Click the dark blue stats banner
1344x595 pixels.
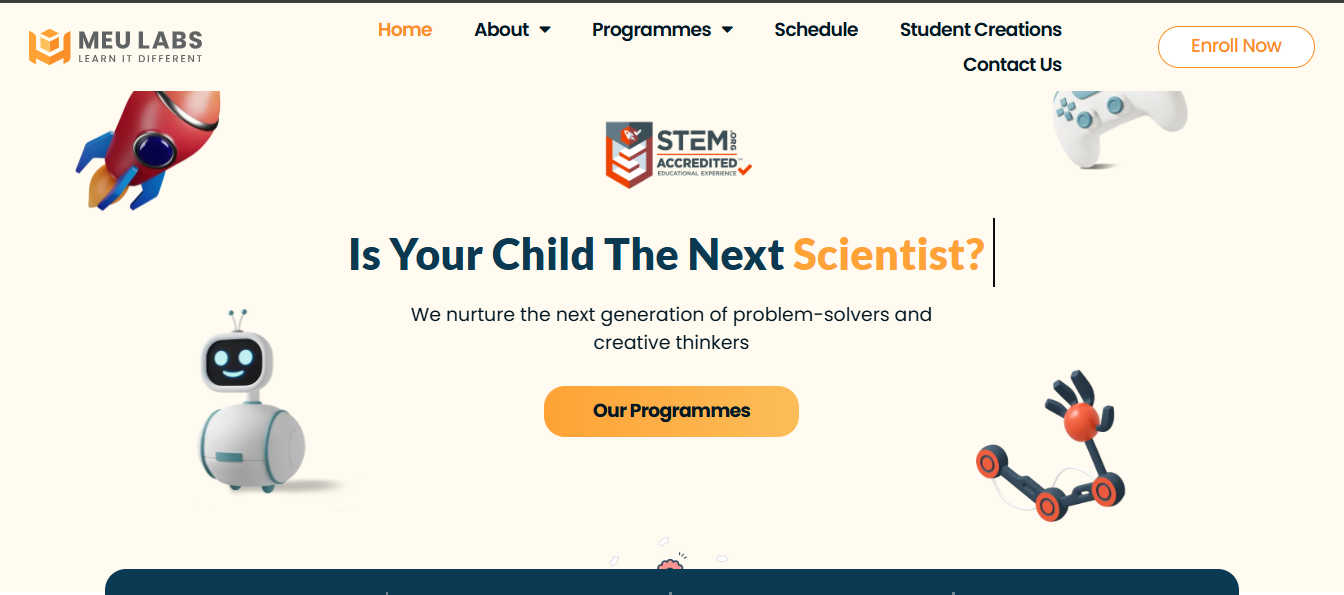click(x=672, y=582)
